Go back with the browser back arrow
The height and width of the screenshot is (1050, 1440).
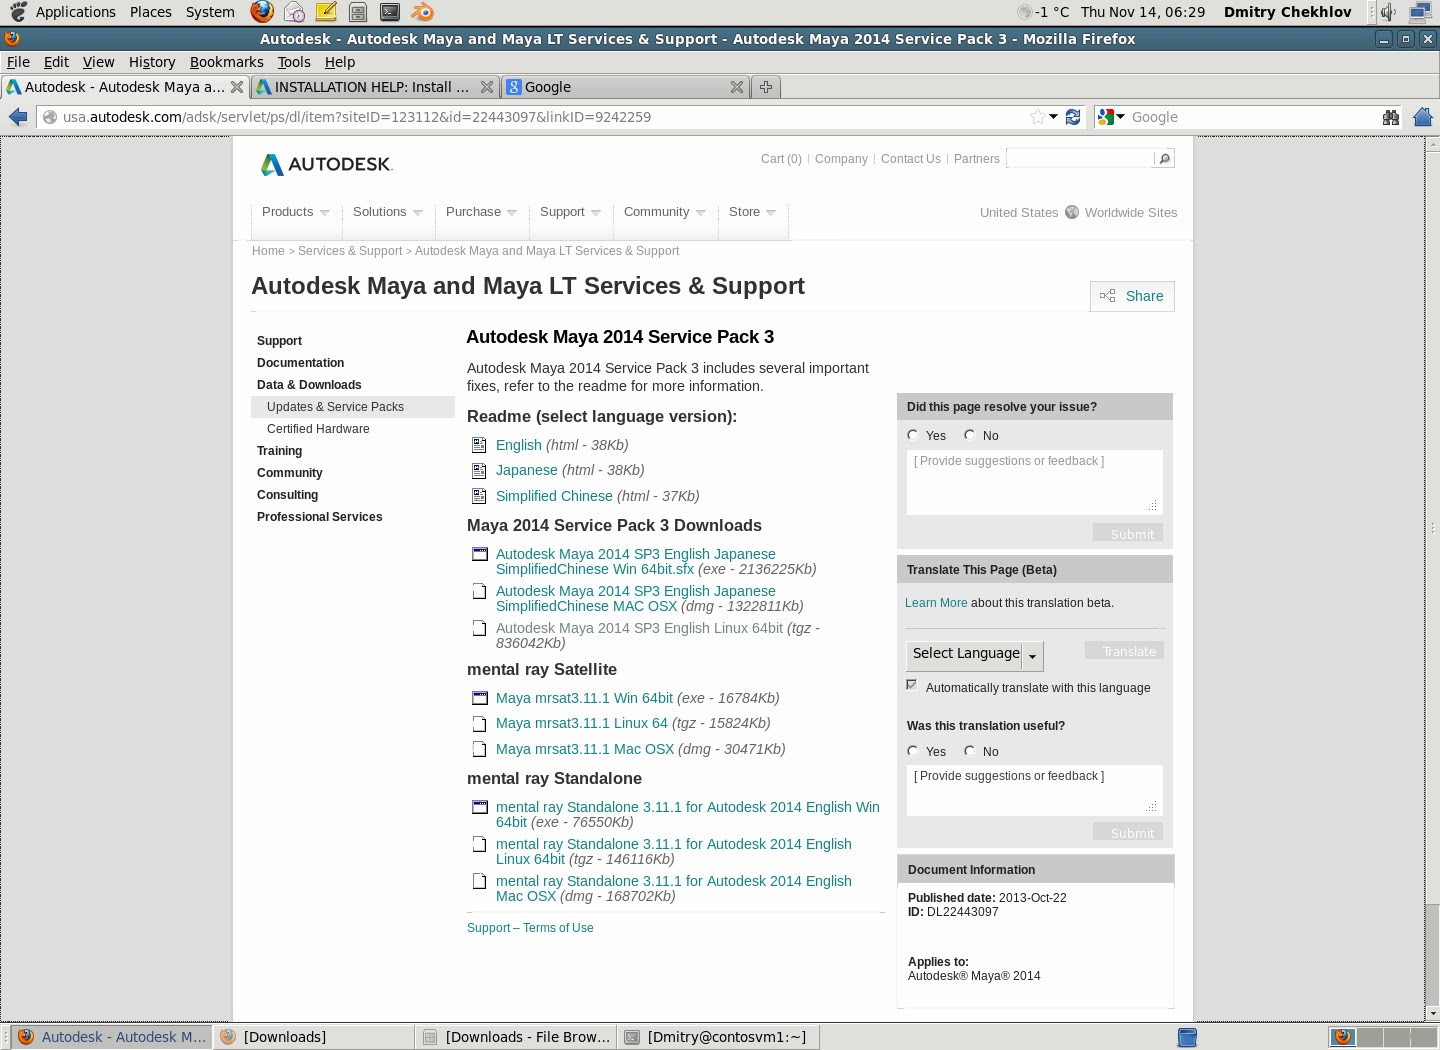18,117
